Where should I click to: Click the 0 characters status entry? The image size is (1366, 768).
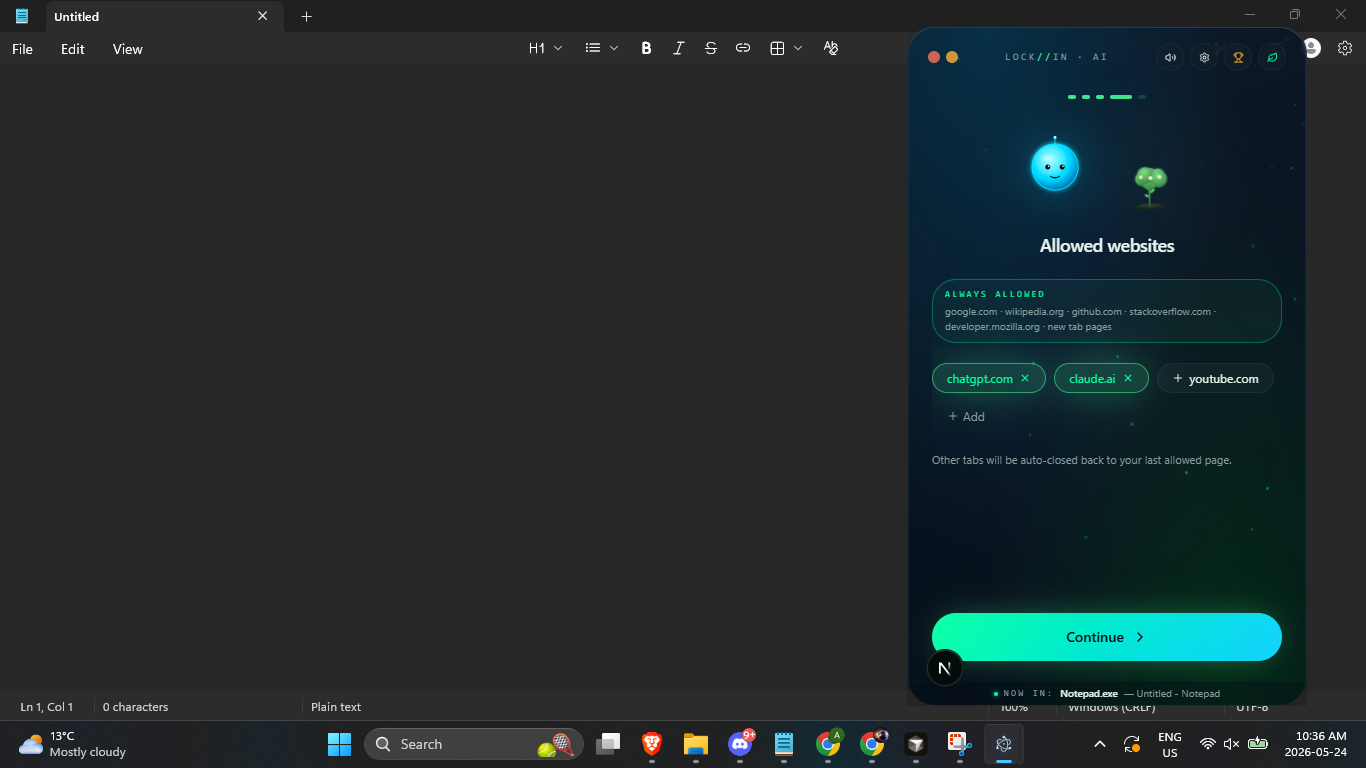coord(135,707)
